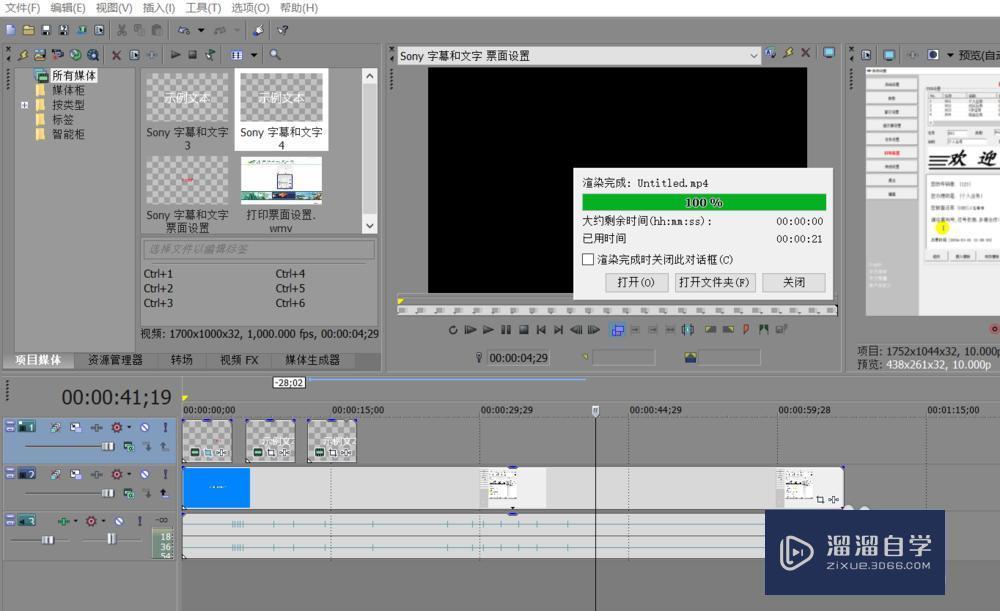The image size is (1000, 611).
Task: Go to start in trimmer transport
Action: (x=541, y=330)
